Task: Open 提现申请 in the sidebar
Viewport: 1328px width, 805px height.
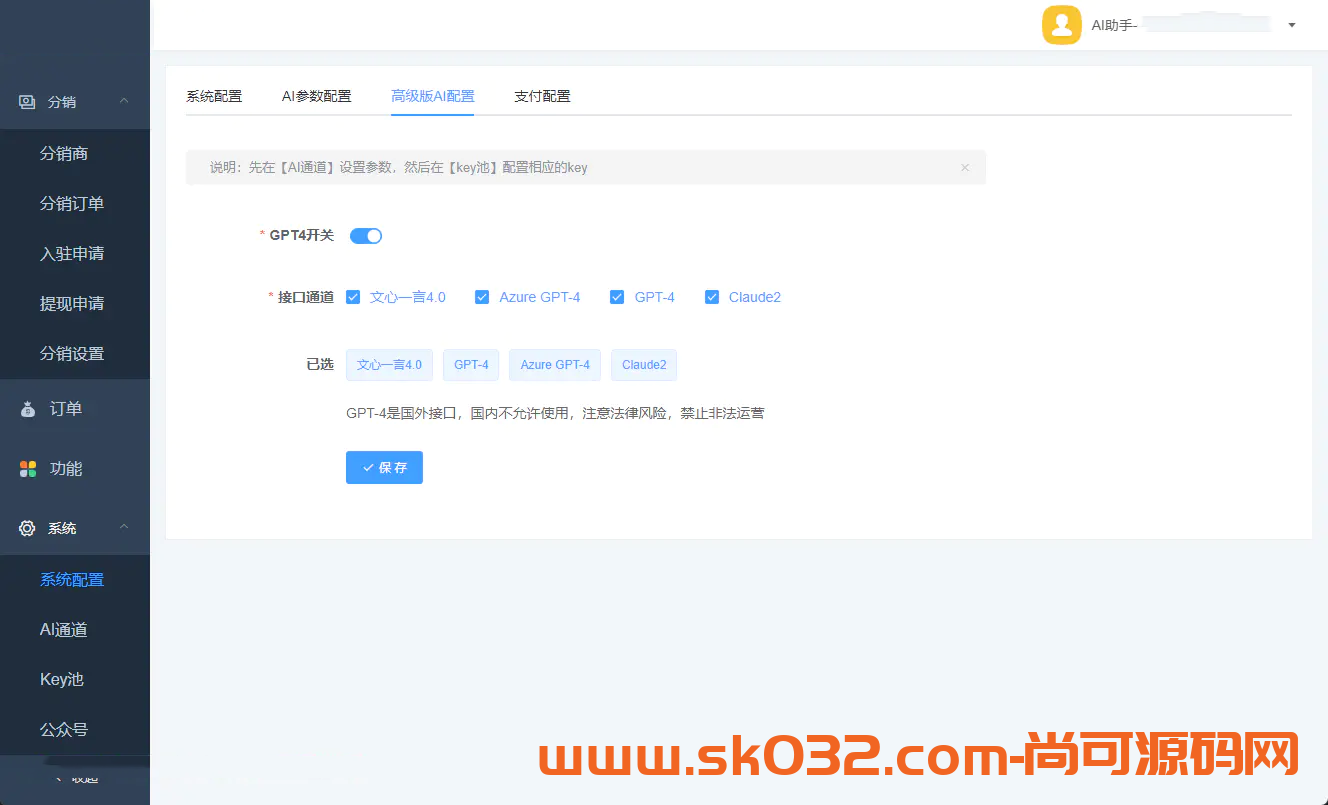Action: pos(75,304)
